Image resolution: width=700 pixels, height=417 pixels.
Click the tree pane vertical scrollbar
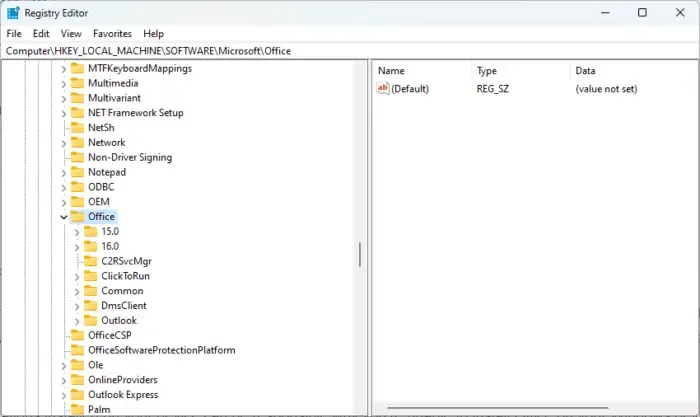point(360,254)
